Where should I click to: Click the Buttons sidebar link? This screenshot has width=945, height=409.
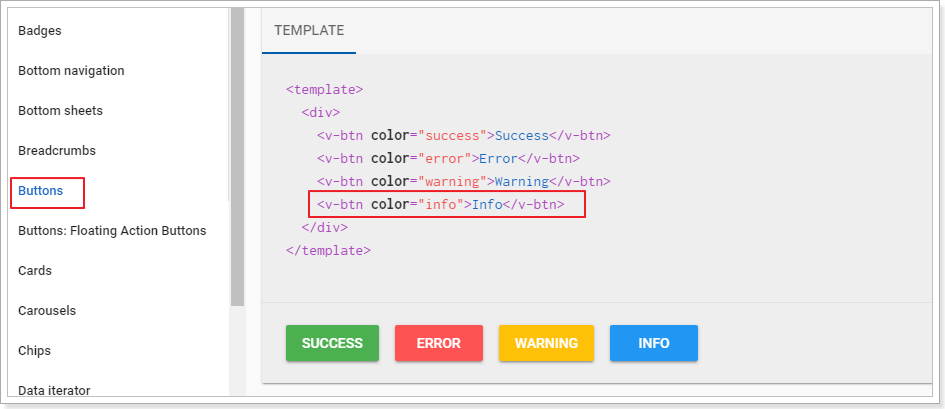point(41,191)
